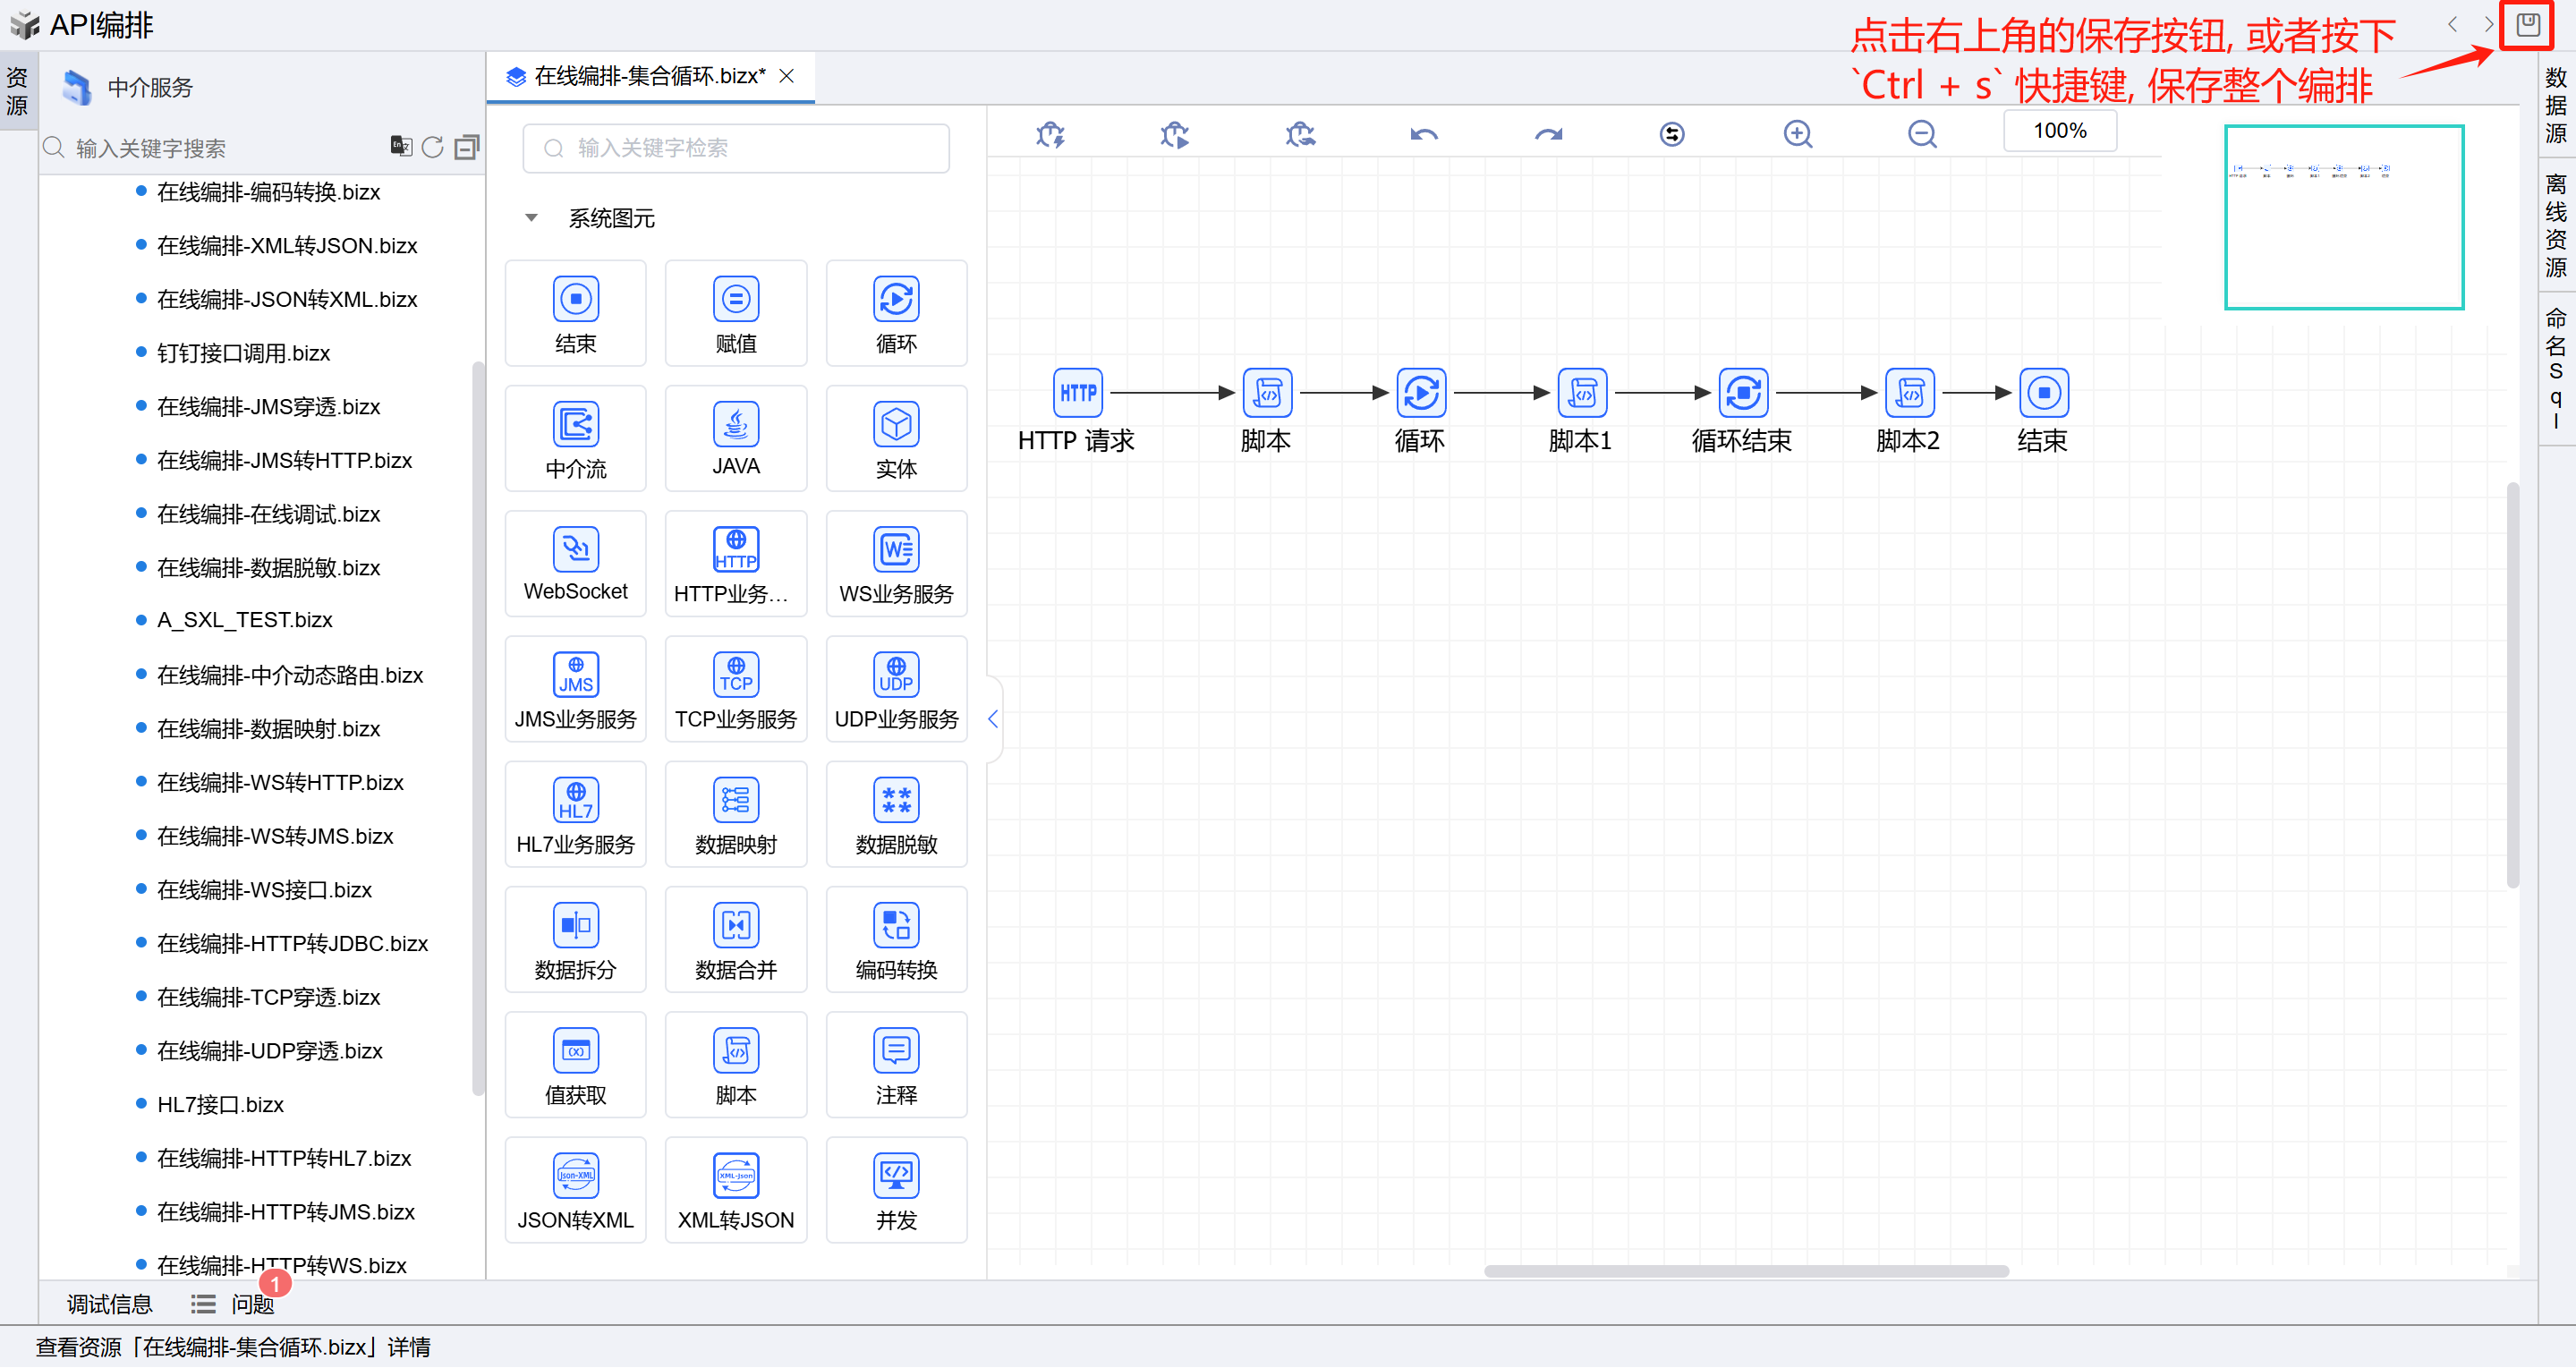Viewport: 2576px width, 1368px height.
Task: Click the undo arrow in canvas toolbar
Action: click(x=1424, y=134)
